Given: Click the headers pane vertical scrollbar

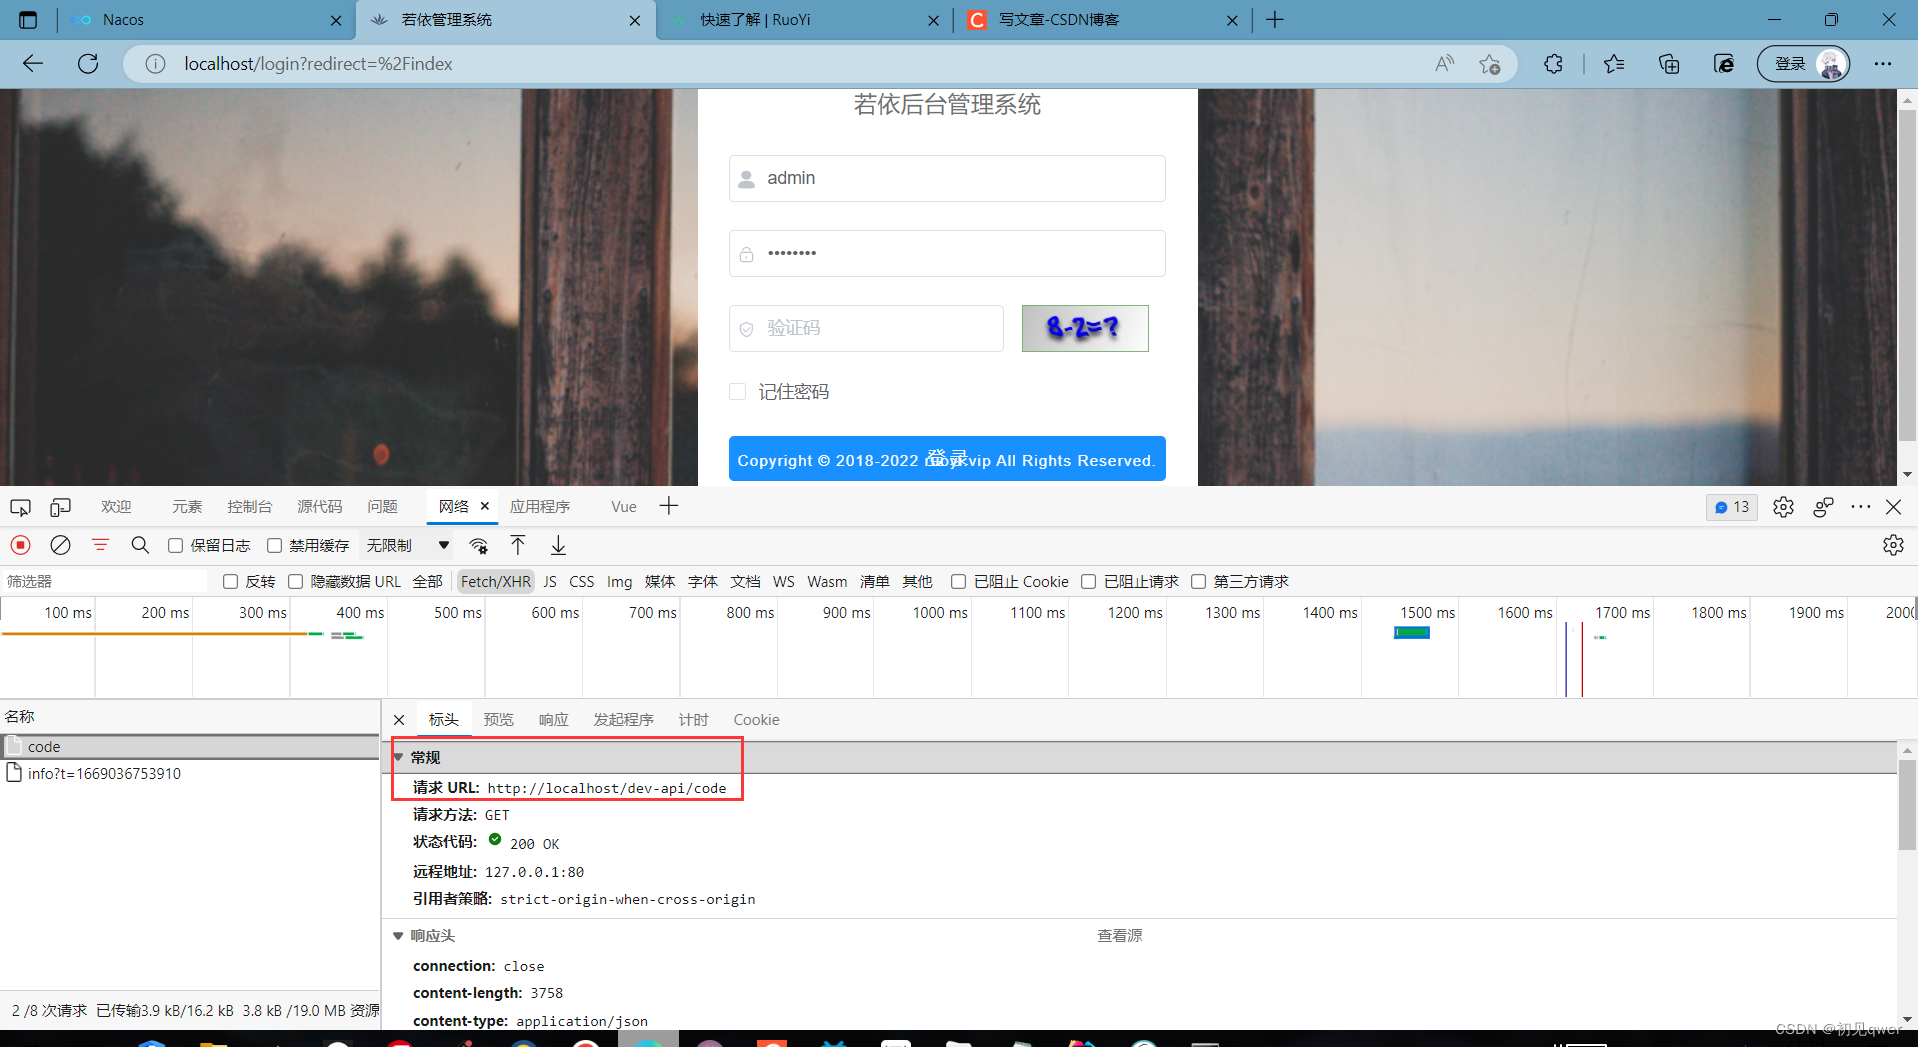Looking at the screenshot, I should (x=1907, y=804).
